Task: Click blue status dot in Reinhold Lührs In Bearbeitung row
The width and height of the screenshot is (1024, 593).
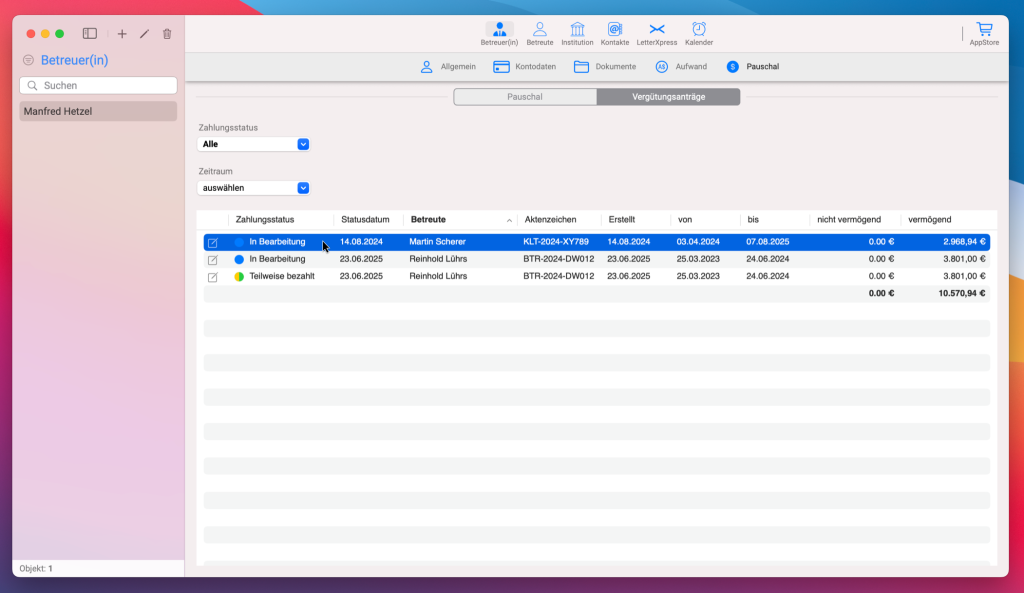Action: 239,259
